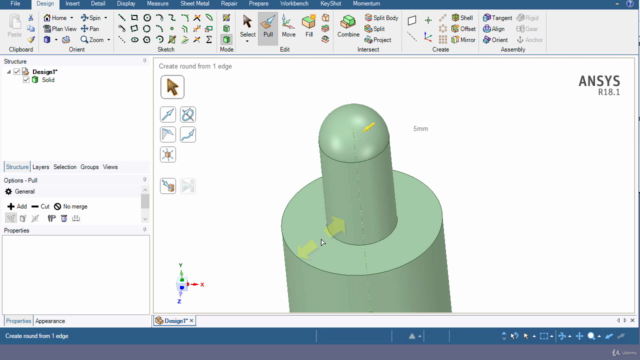Select the Sweep tool guide
This screenshot has height=360, width=640.
click(188, 135)
